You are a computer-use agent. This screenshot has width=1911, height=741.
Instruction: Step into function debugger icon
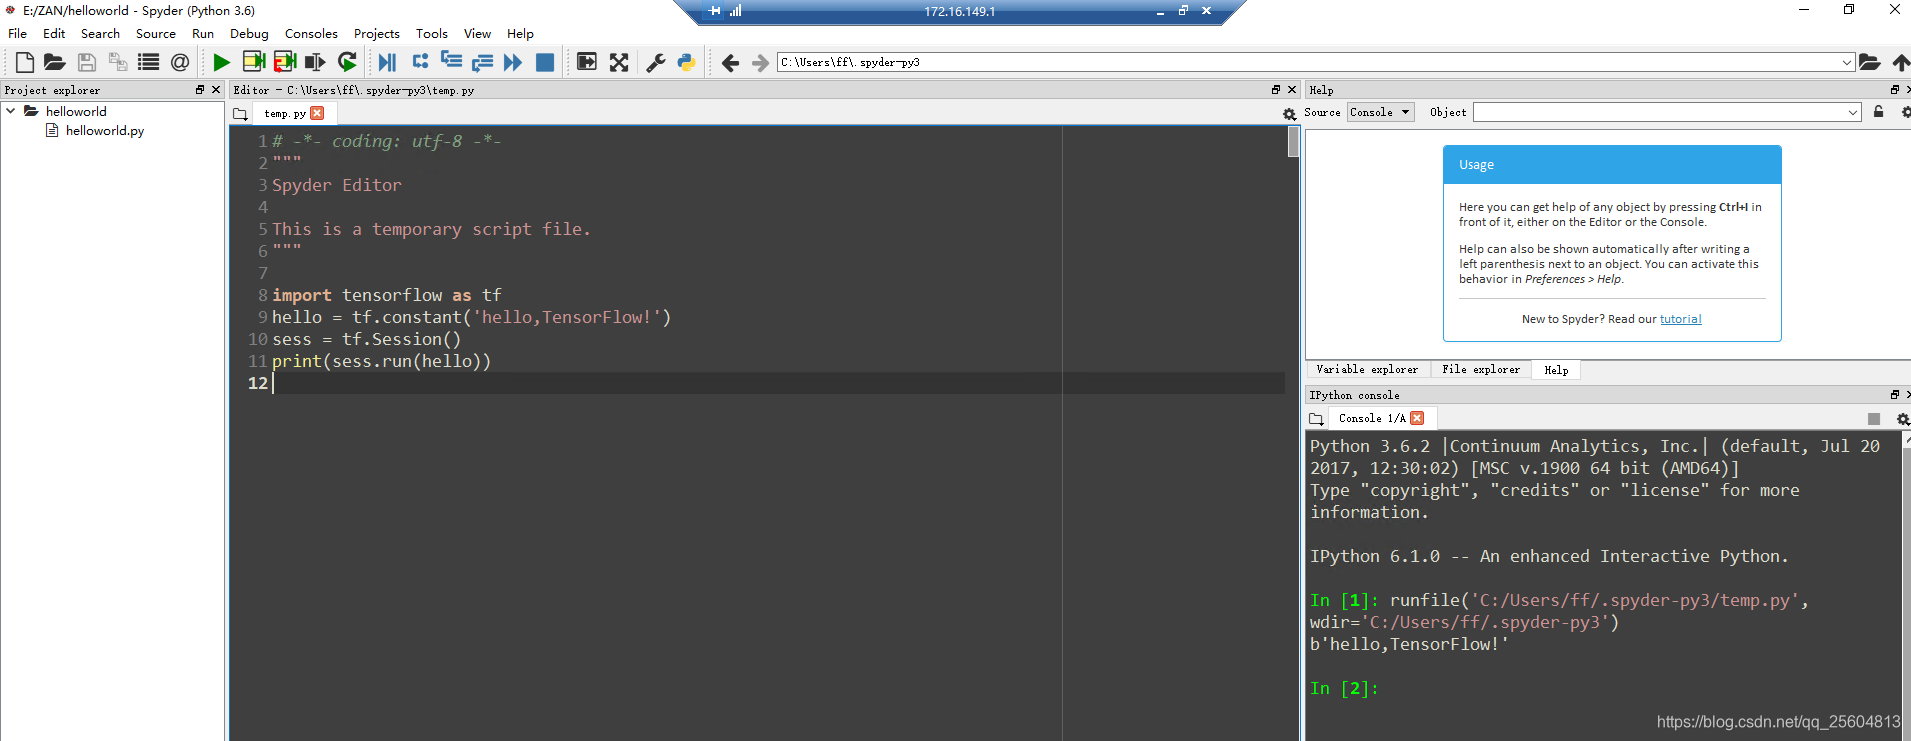pos(451,62)
